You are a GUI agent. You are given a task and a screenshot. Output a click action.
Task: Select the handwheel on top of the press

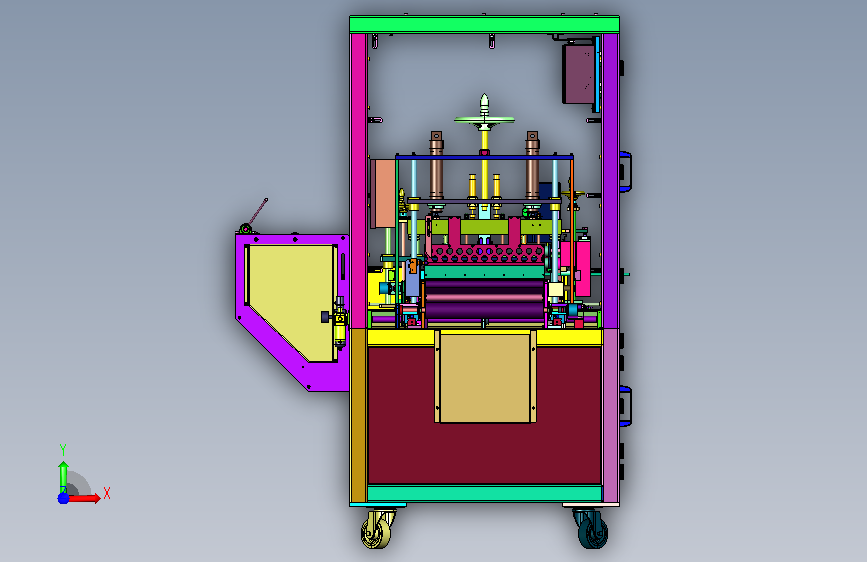484,119
